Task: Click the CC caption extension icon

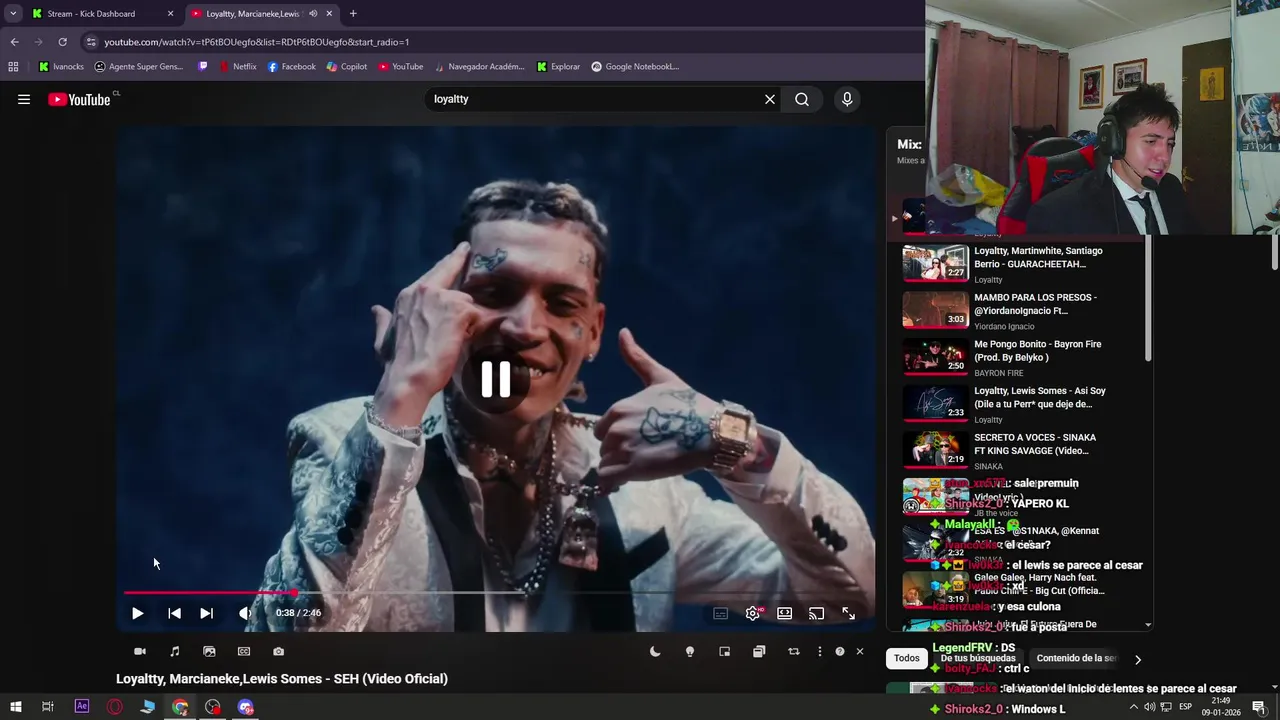Action: tap(244, 651)
